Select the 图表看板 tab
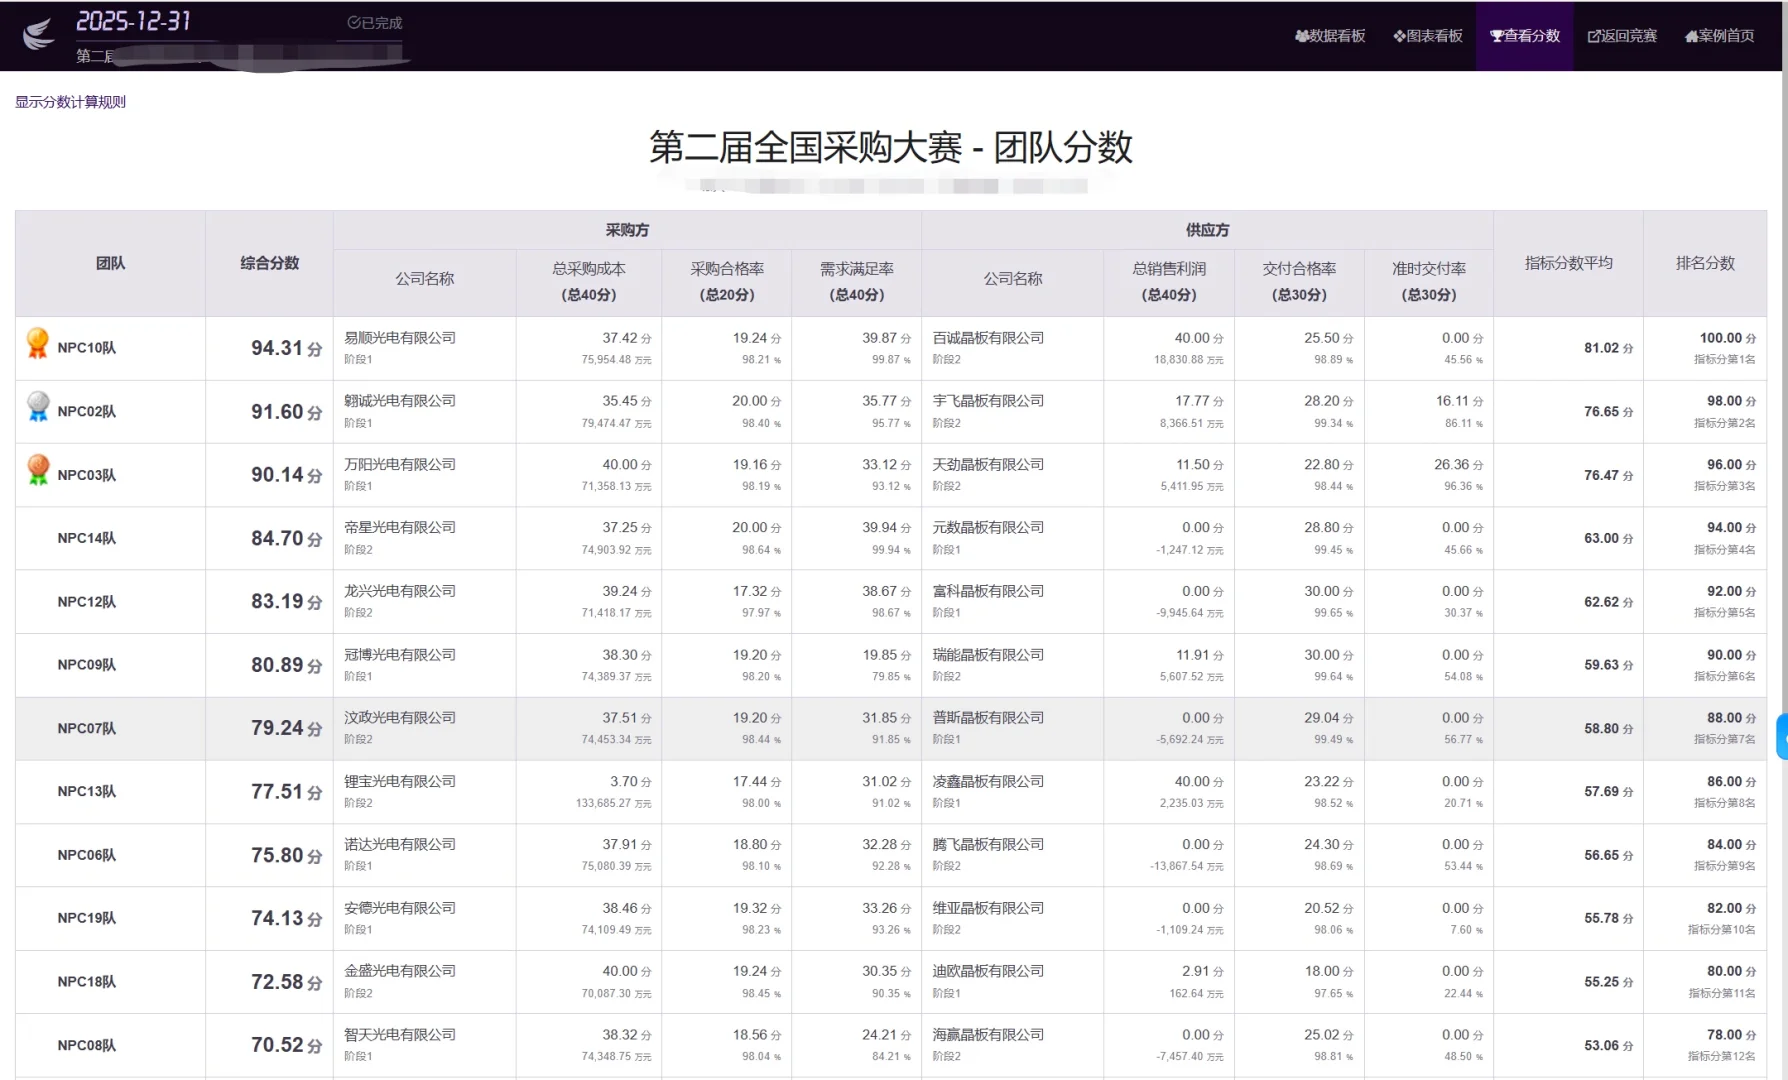This screenshot has height=1080, width=1788. tap(1427, 35)
